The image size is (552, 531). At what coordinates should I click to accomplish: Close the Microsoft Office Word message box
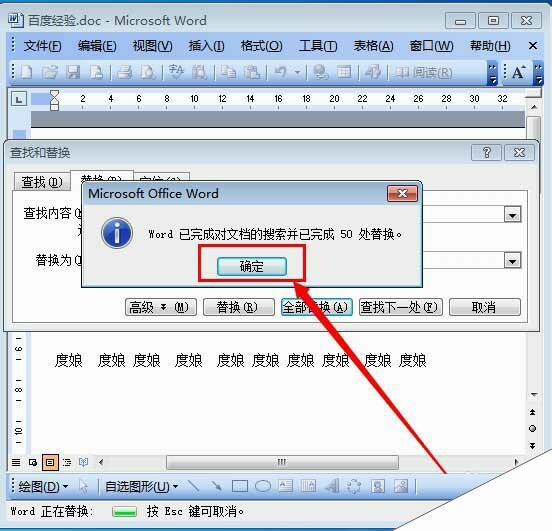pyautogui.click(x=402, y=193)
